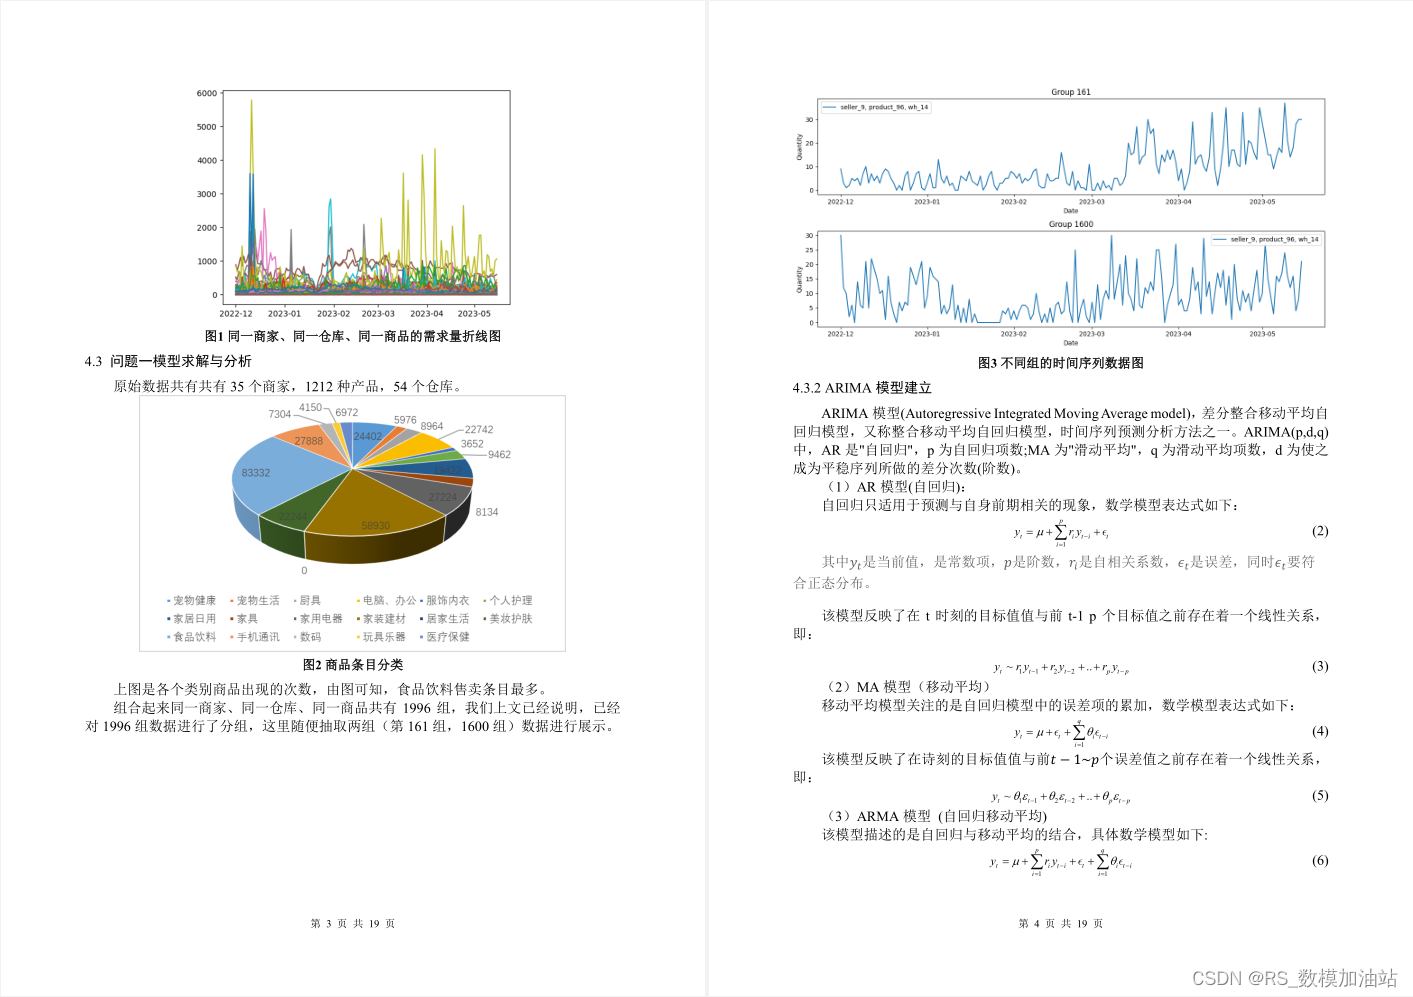Click the 宠物健康 legend entry
This screenshot has width=1413, height=997.
191,601
